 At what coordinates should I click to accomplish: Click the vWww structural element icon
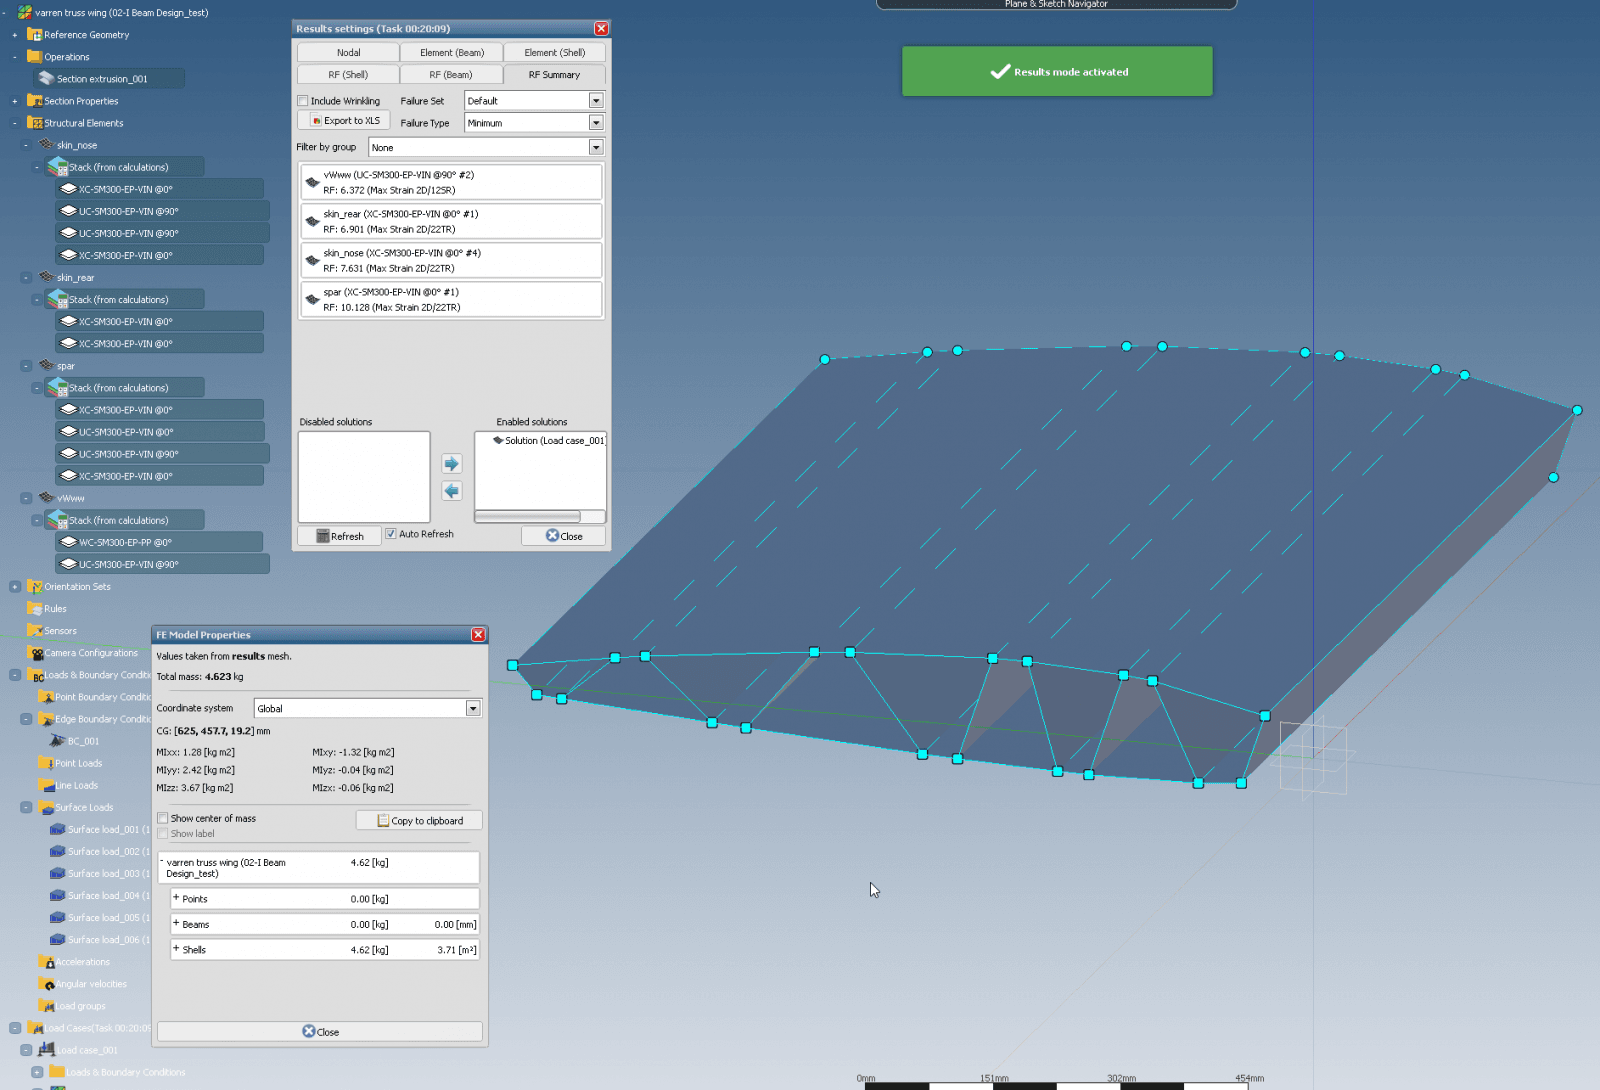pos(46,497)
